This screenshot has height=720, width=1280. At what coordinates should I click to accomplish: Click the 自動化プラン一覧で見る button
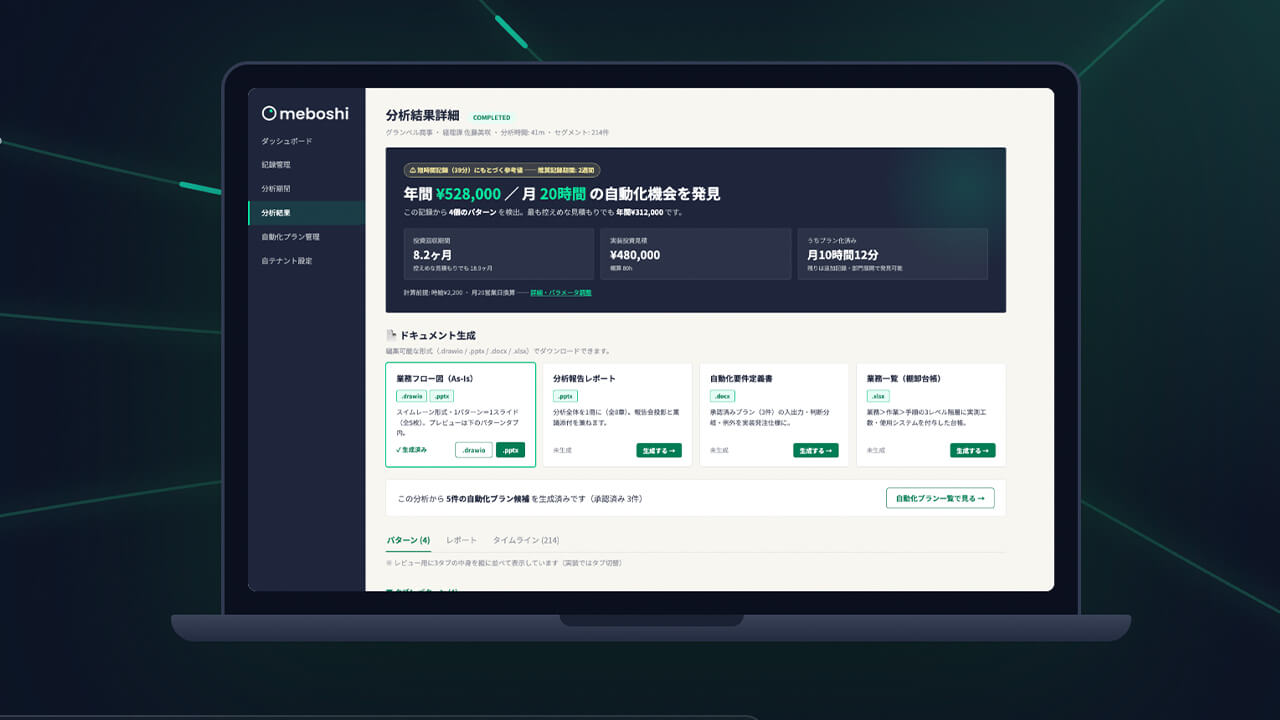click(940, 498)
